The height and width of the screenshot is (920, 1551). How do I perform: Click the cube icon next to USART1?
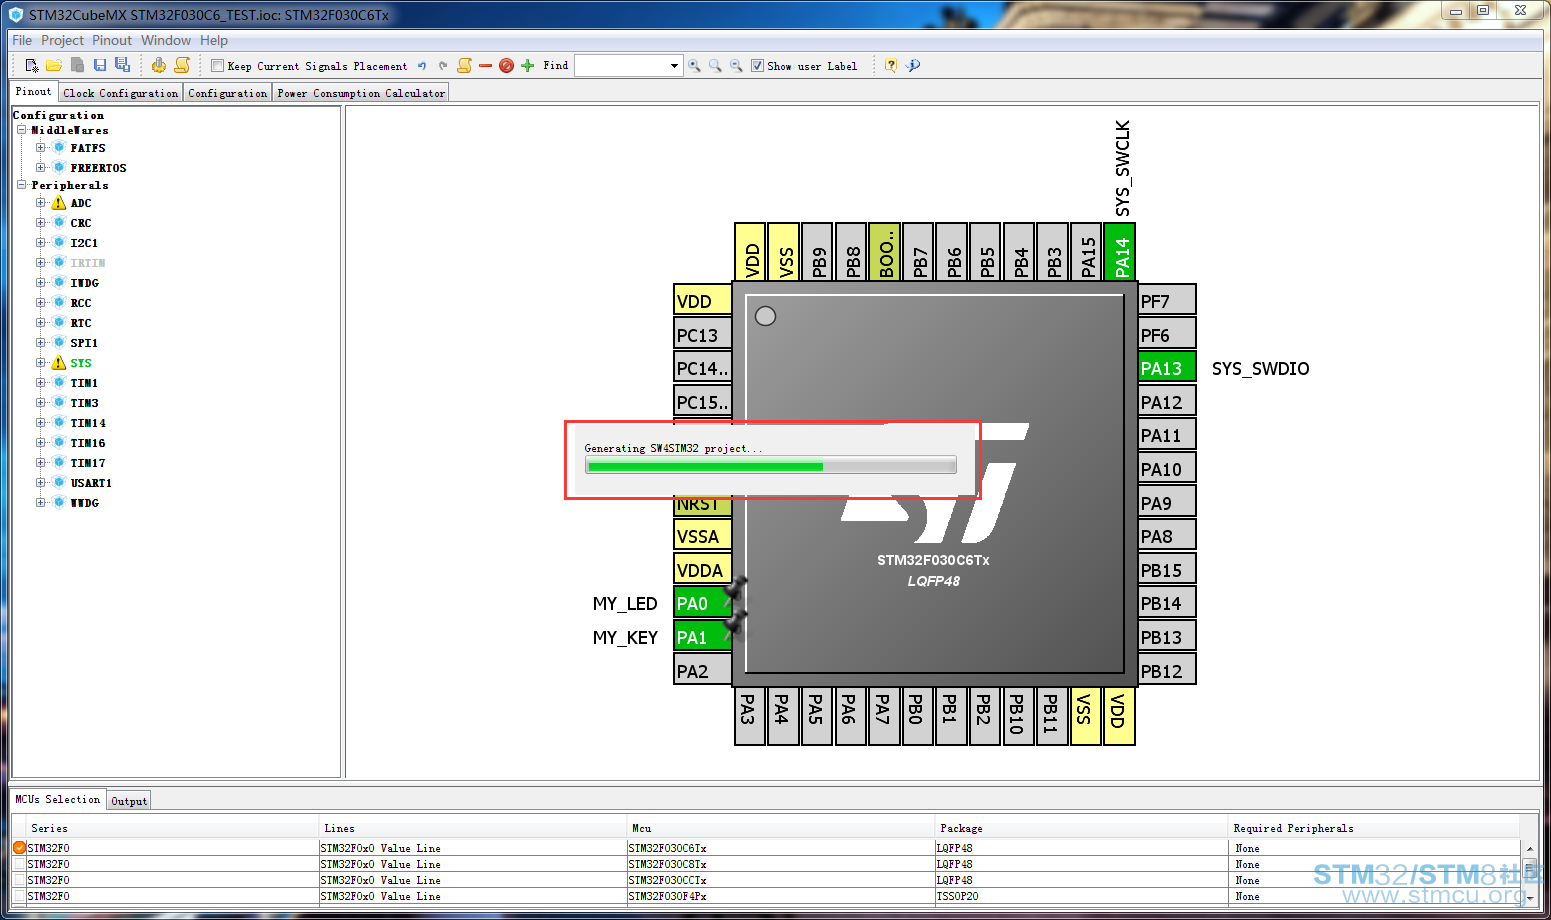[59, 483]
